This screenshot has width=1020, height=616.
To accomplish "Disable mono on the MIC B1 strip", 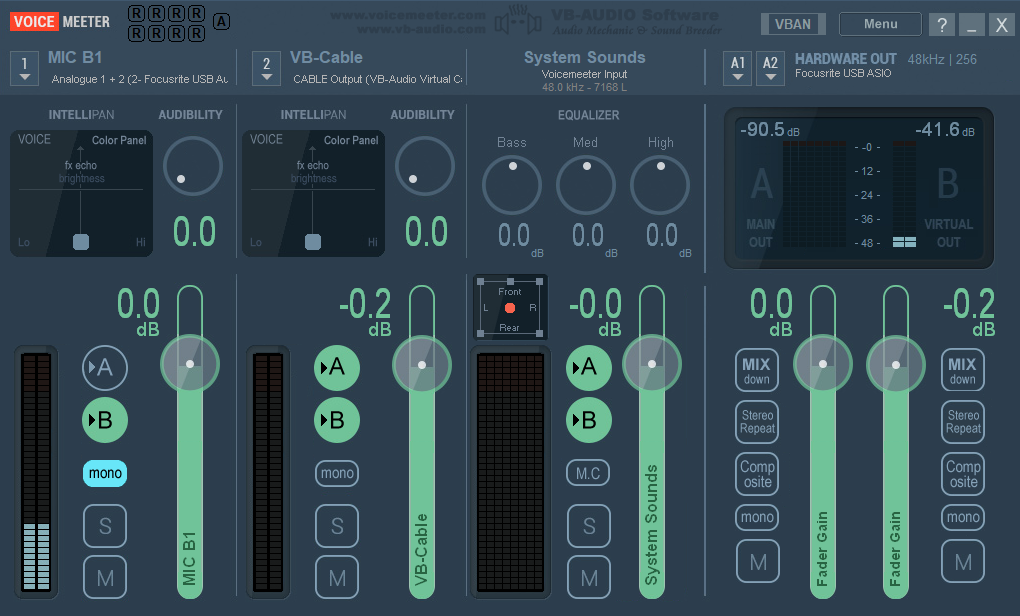I will (x=105, y=473).
